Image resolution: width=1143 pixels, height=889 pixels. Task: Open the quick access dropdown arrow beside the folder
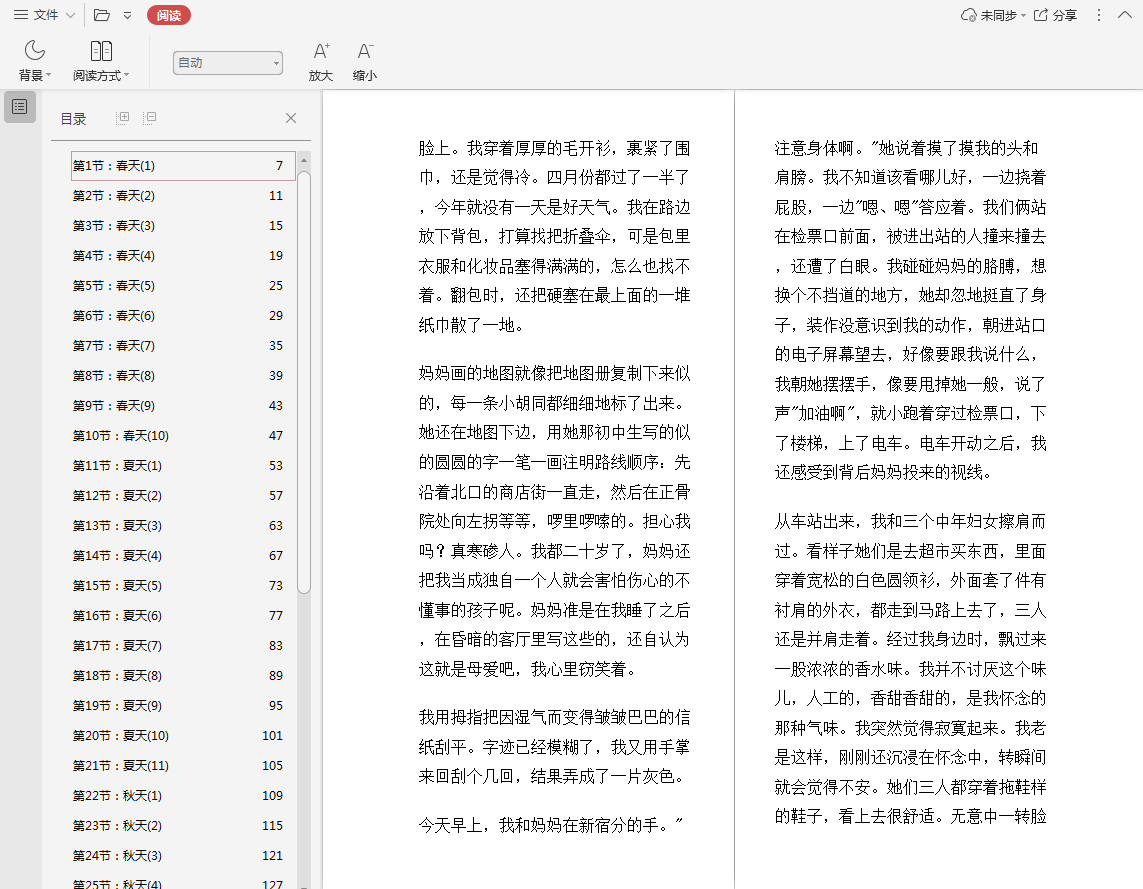click(127, 15)
